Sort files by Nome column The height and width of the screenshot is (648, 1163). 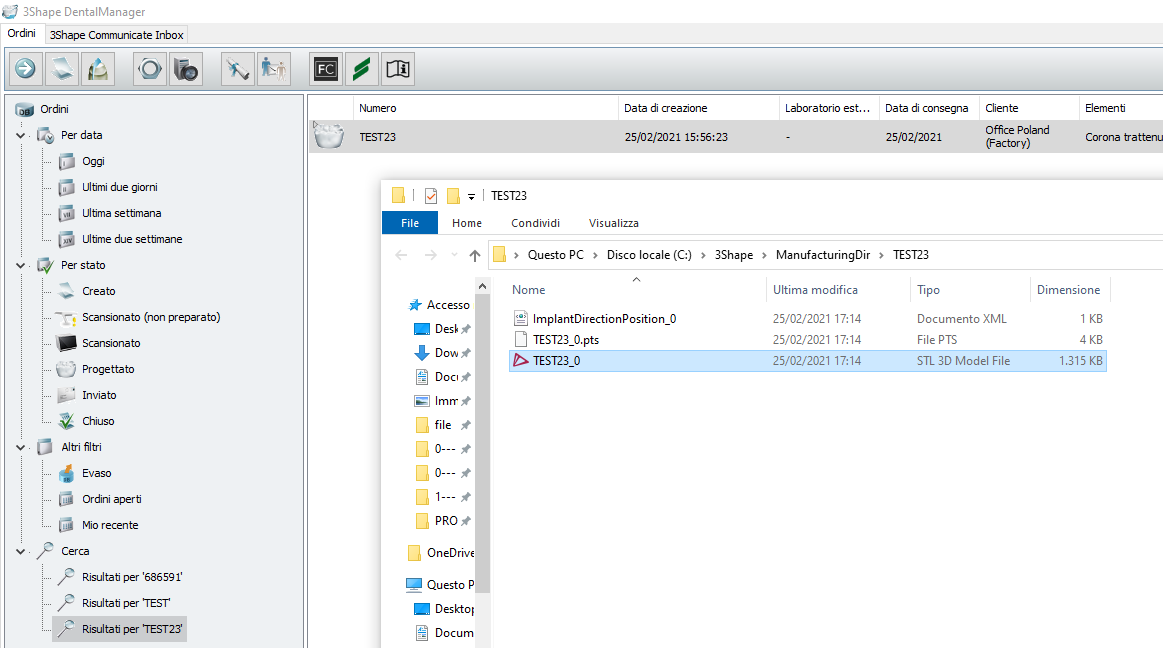[x=637, y=290]
